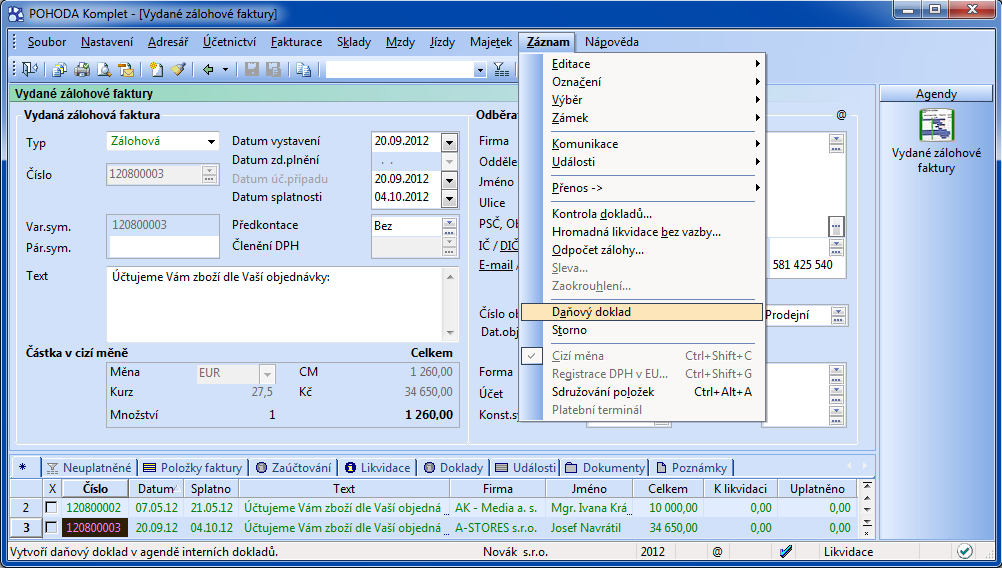This screenshot has width=1002, height=568.
Task: Click the POHODA app icon in title bar
Action: [x=15, y=13]
